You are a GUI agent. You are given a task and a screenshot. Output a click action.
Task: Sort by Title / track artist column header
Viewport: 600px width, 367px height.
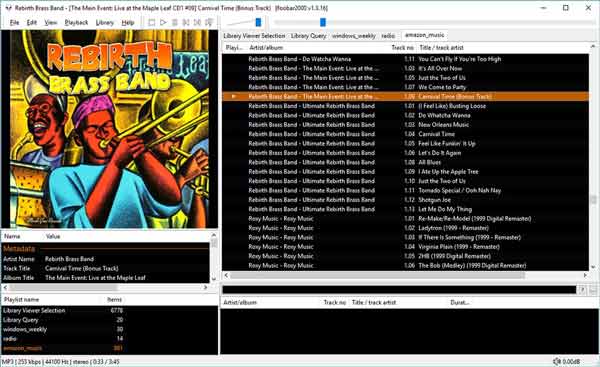click(441, 48)
